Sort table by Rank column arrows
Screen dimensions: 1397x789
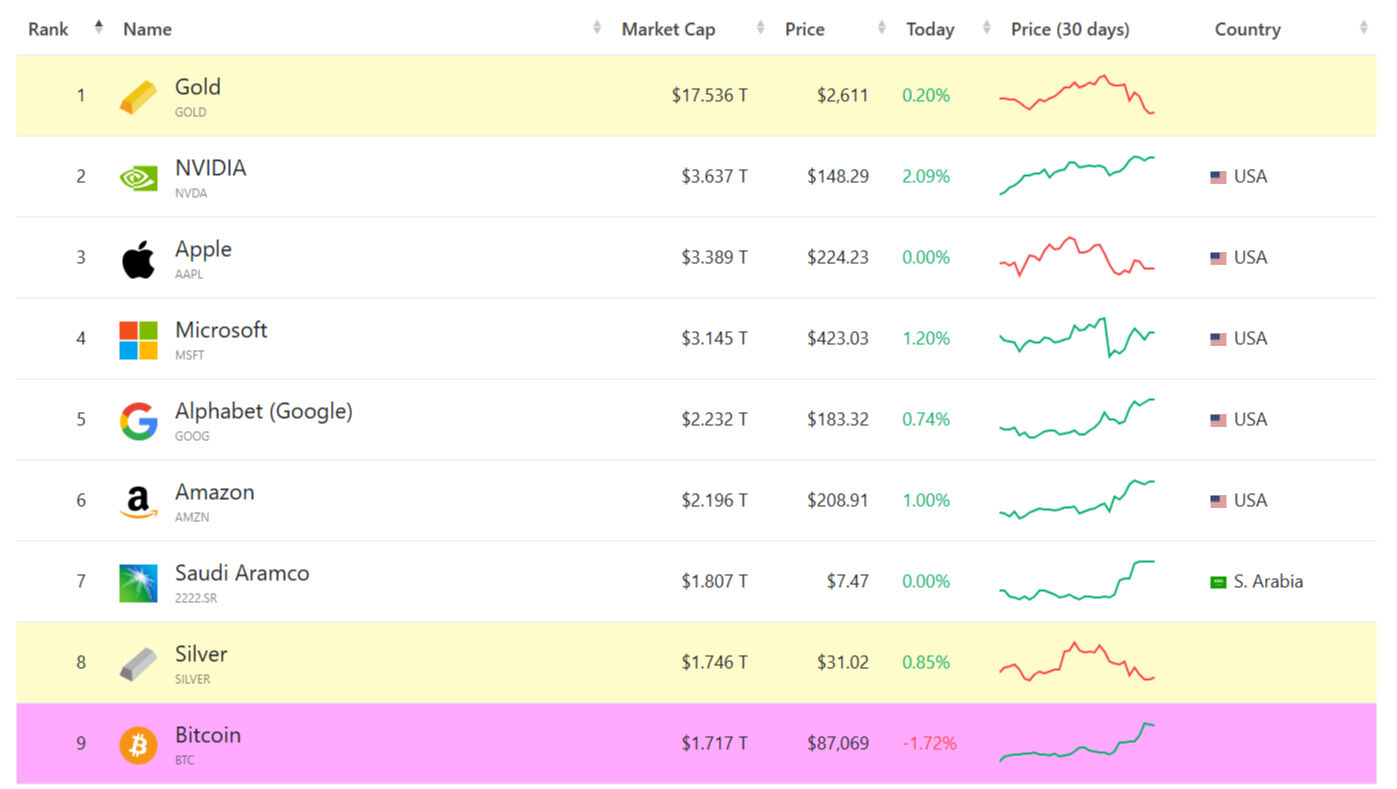click(98, 28)
